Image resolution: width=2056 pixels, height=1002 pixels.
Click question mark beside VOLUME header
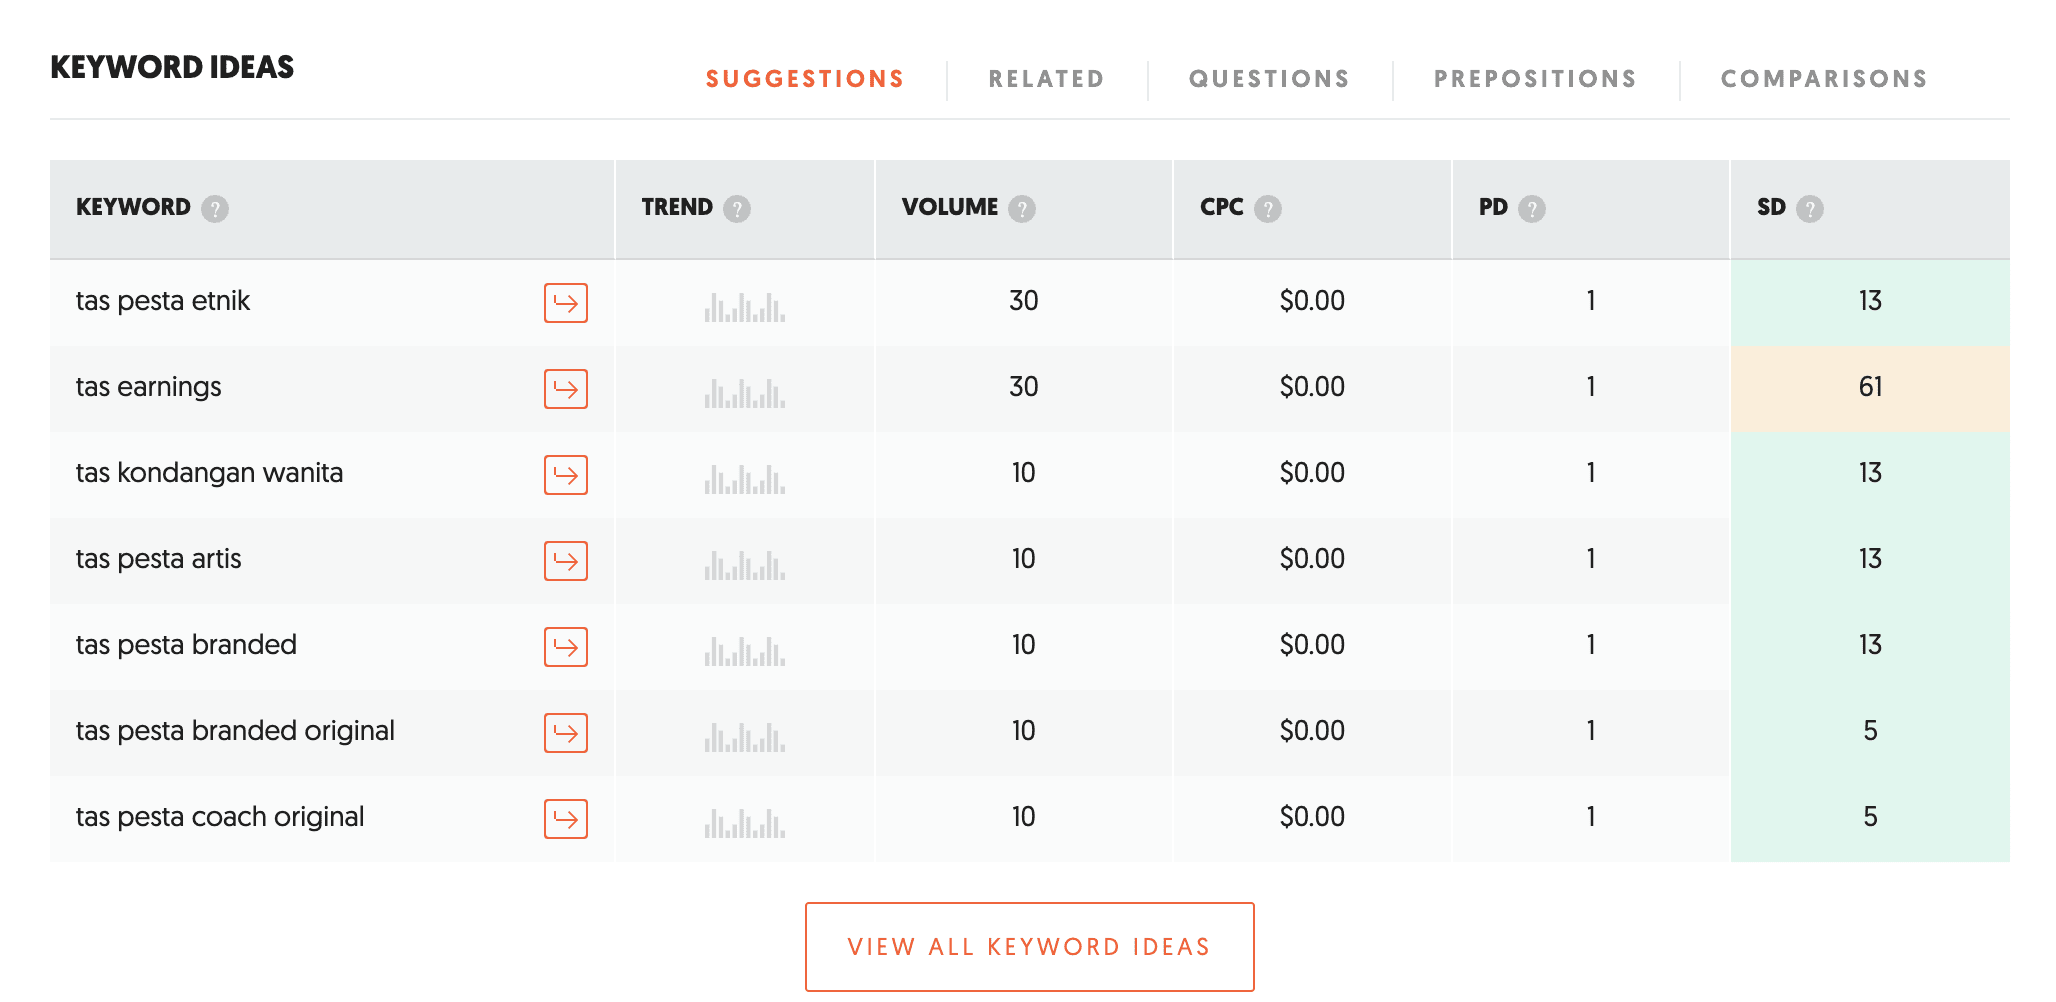tap(1022, 209)
